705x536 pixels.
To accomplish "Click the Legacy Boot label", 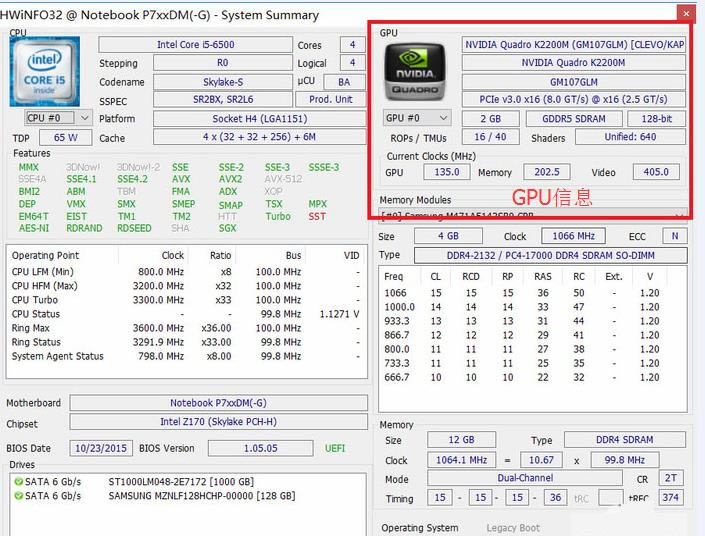I will click(513, 528).
